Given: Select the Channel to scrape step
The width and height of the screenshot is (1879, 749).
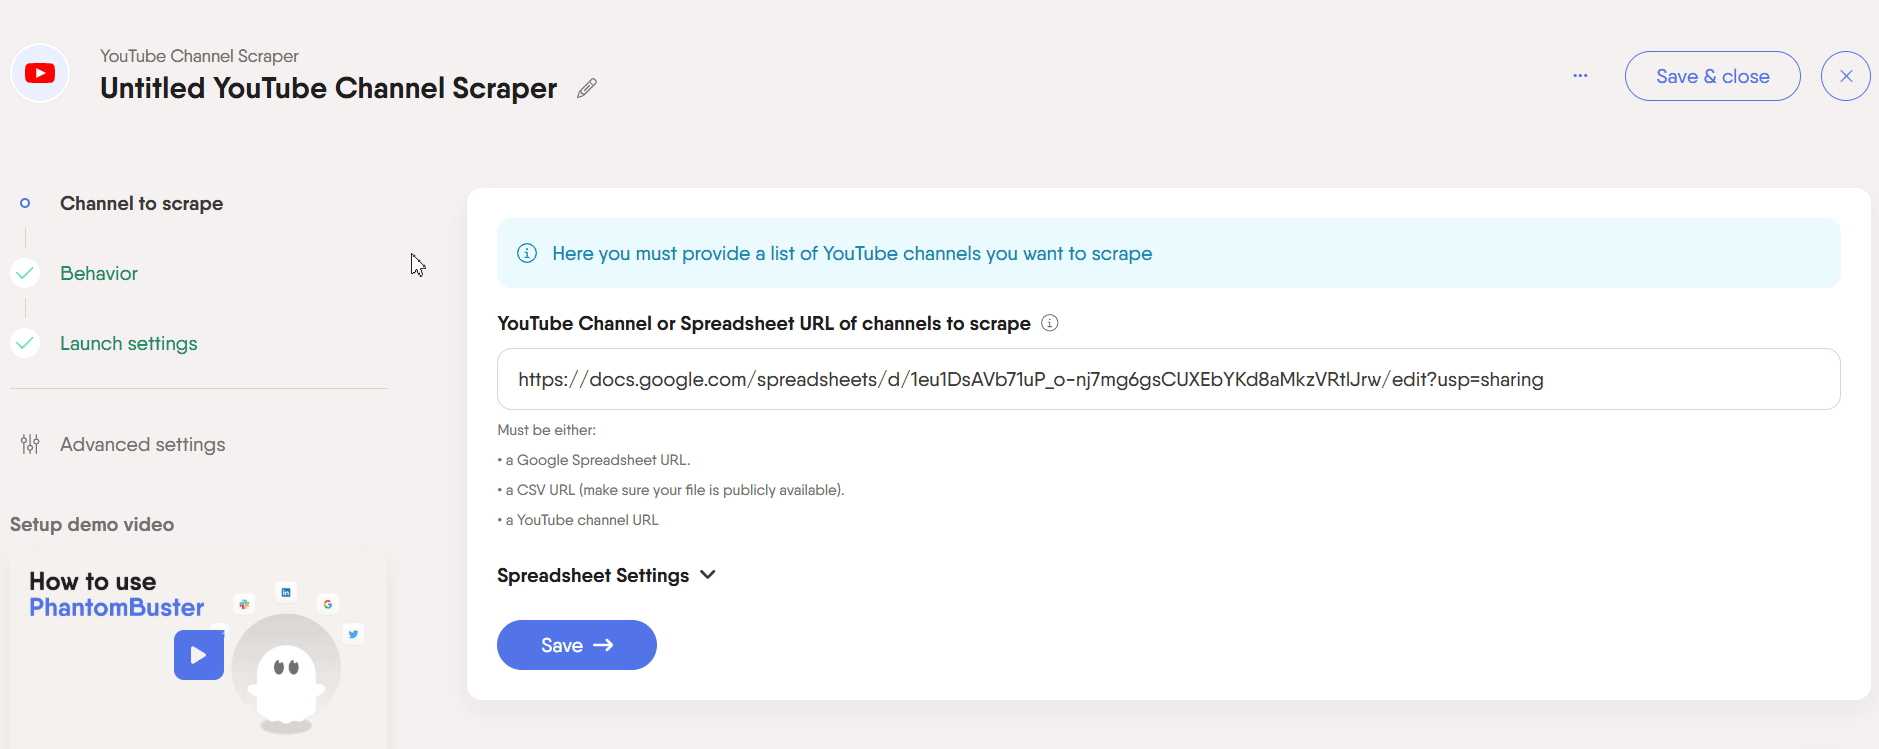Looking at the screenshot, I should (141, 203).
